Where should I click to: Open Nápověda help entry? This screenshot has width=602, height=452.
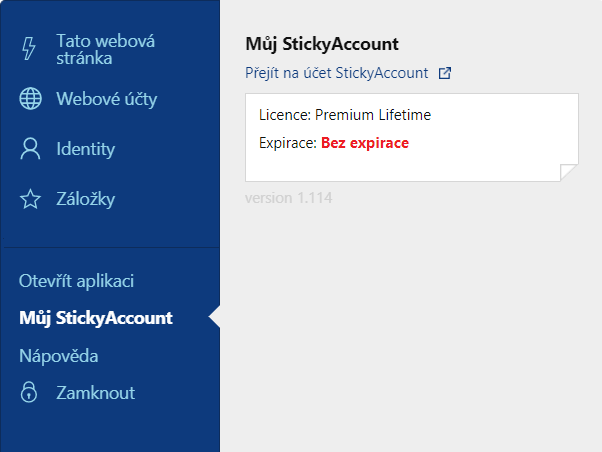coord(59,356)
